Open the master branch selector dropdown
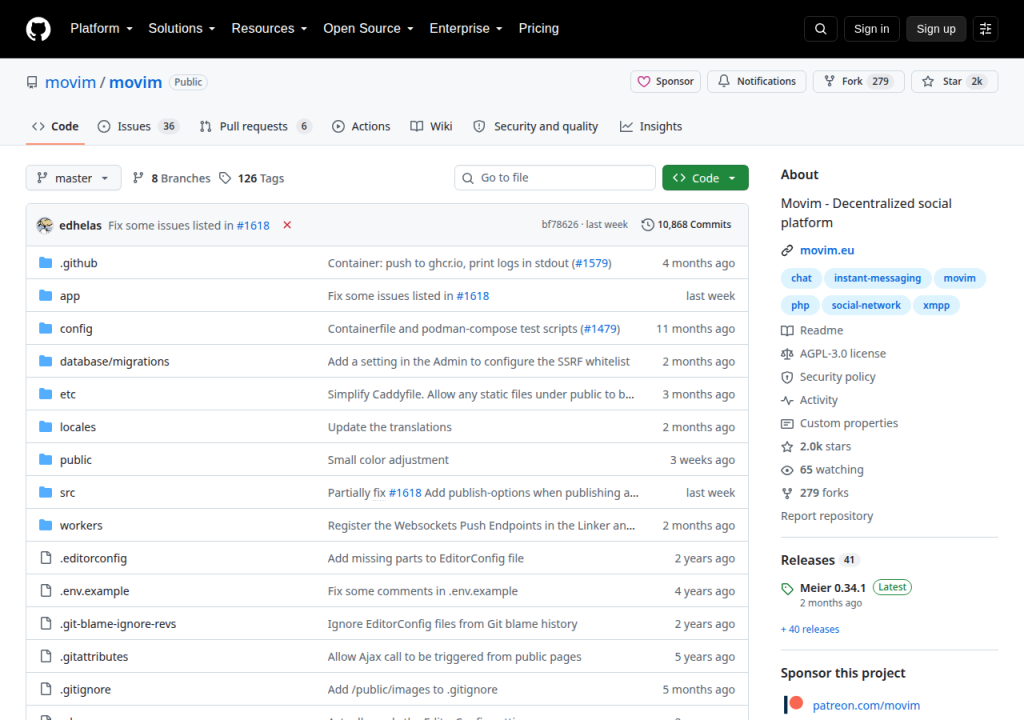This screenshot has height=720, width=1024. coord(73,178)
